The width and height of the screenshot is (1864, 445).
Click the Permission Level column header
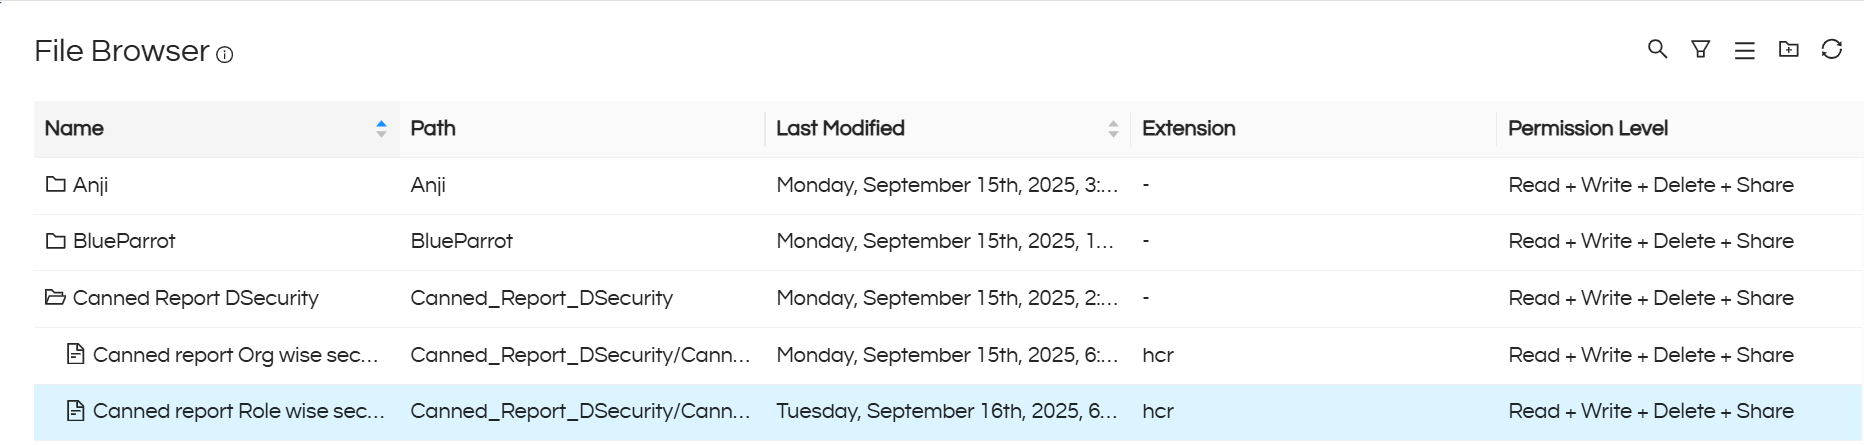[x=1587, y=128]
